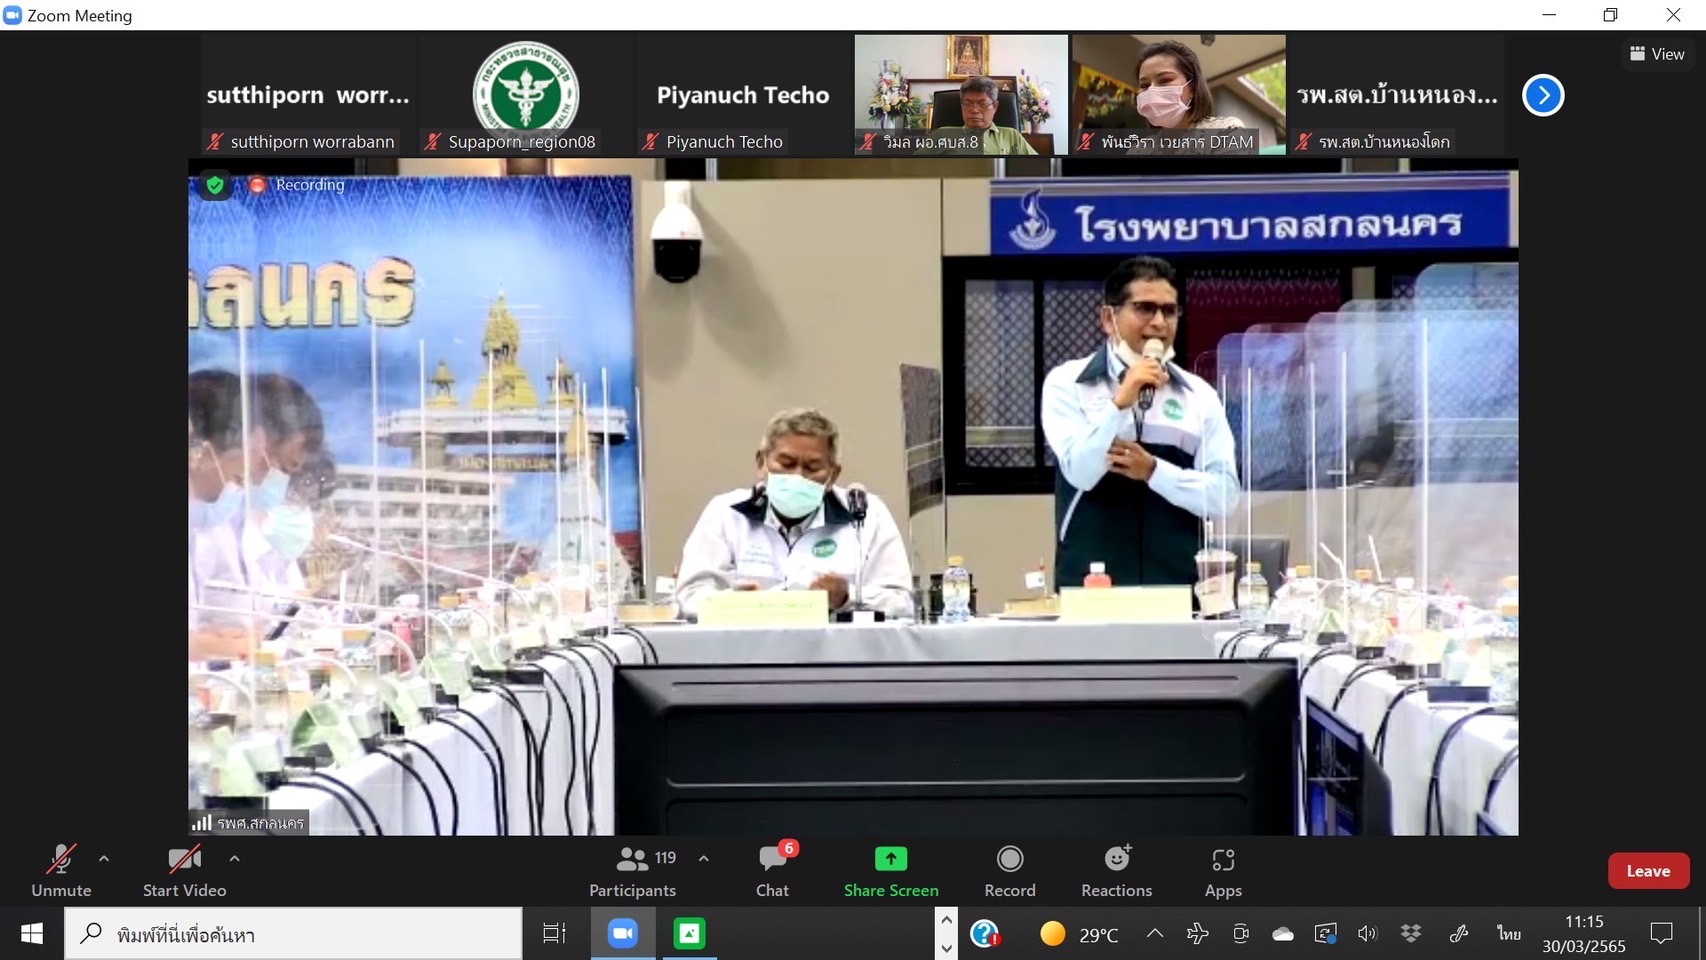Image resolution: width=1706 pixels, height=960 pixels.
Task: Leave the meeting
Action: 1648,871
